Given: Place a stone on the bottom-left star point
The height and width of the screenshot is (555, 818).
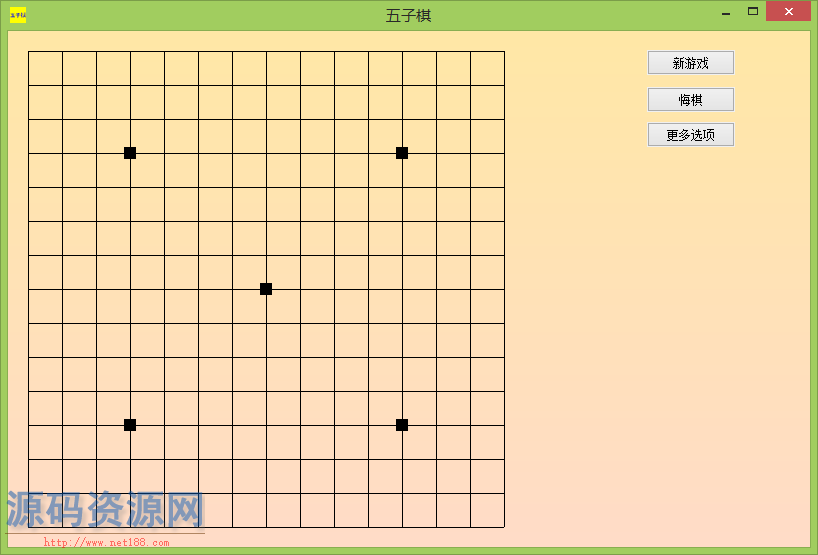Looking at the screenshot, I should pos(130,425).
